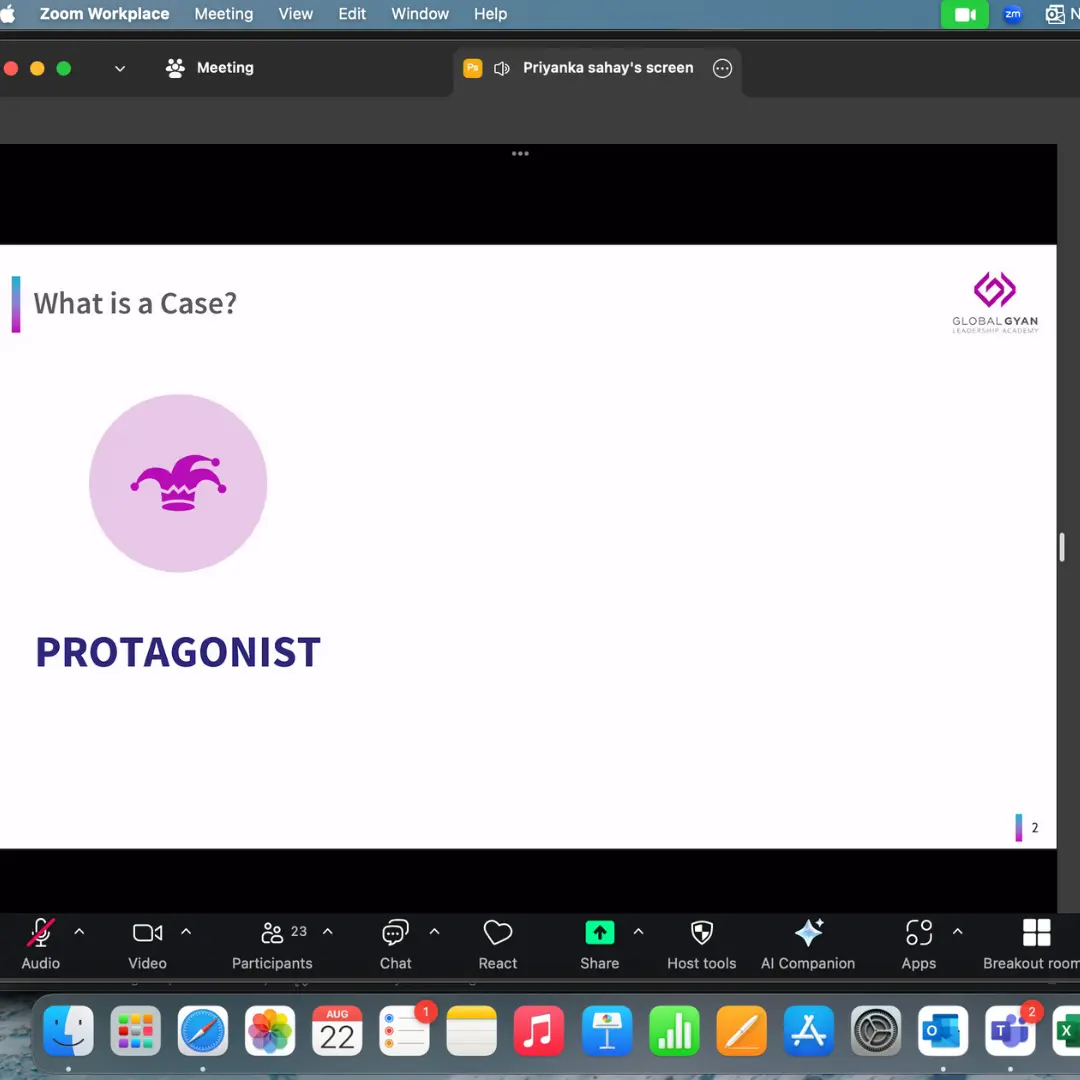
Task: Unmute the microphone using Audio button
Action: (x=41, y=943)
